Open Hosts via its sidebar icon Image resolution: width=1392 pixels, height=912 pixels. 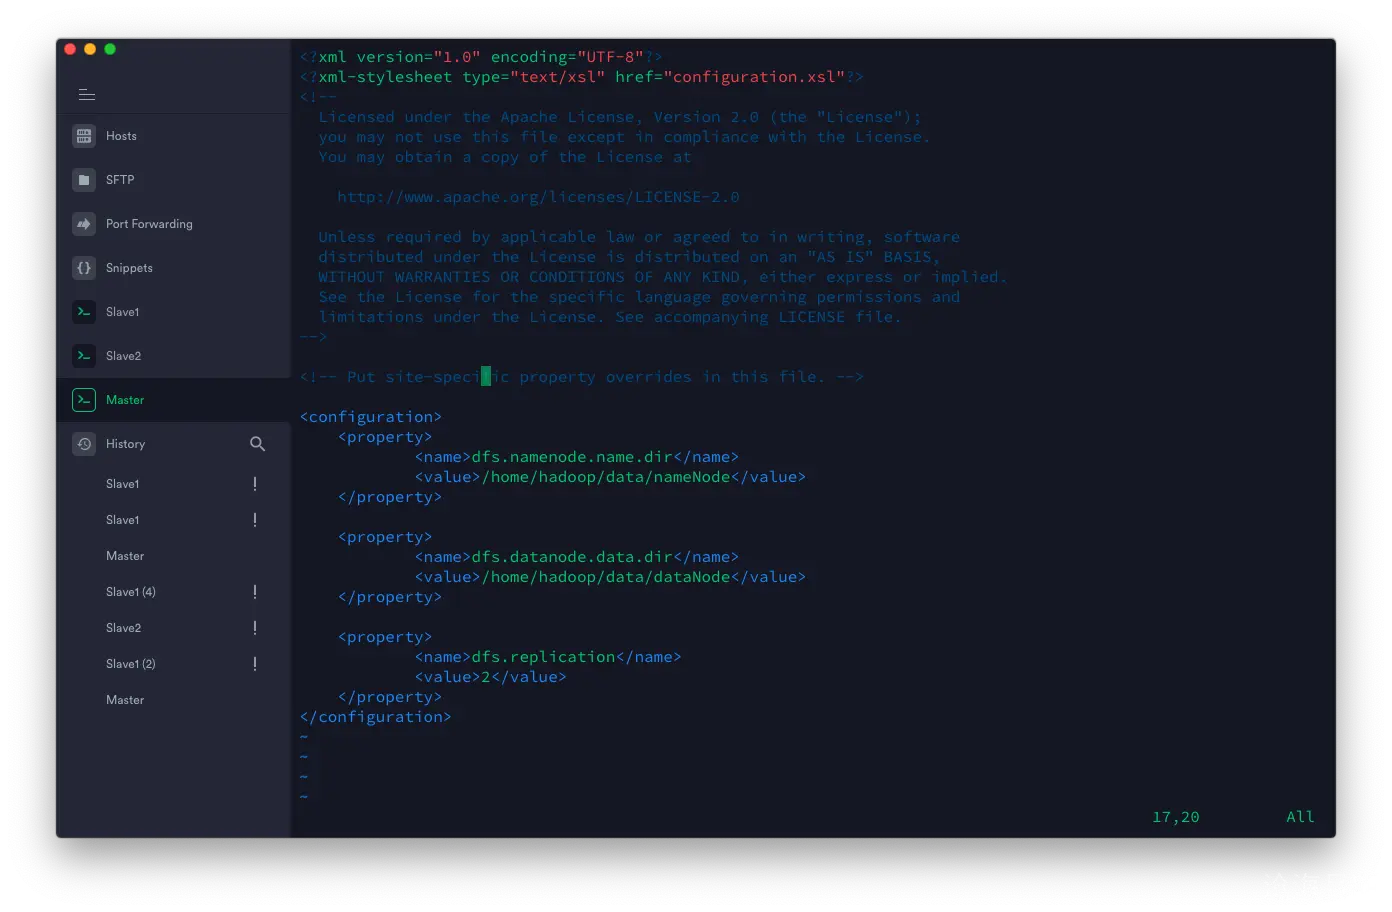tap(84, 136)
